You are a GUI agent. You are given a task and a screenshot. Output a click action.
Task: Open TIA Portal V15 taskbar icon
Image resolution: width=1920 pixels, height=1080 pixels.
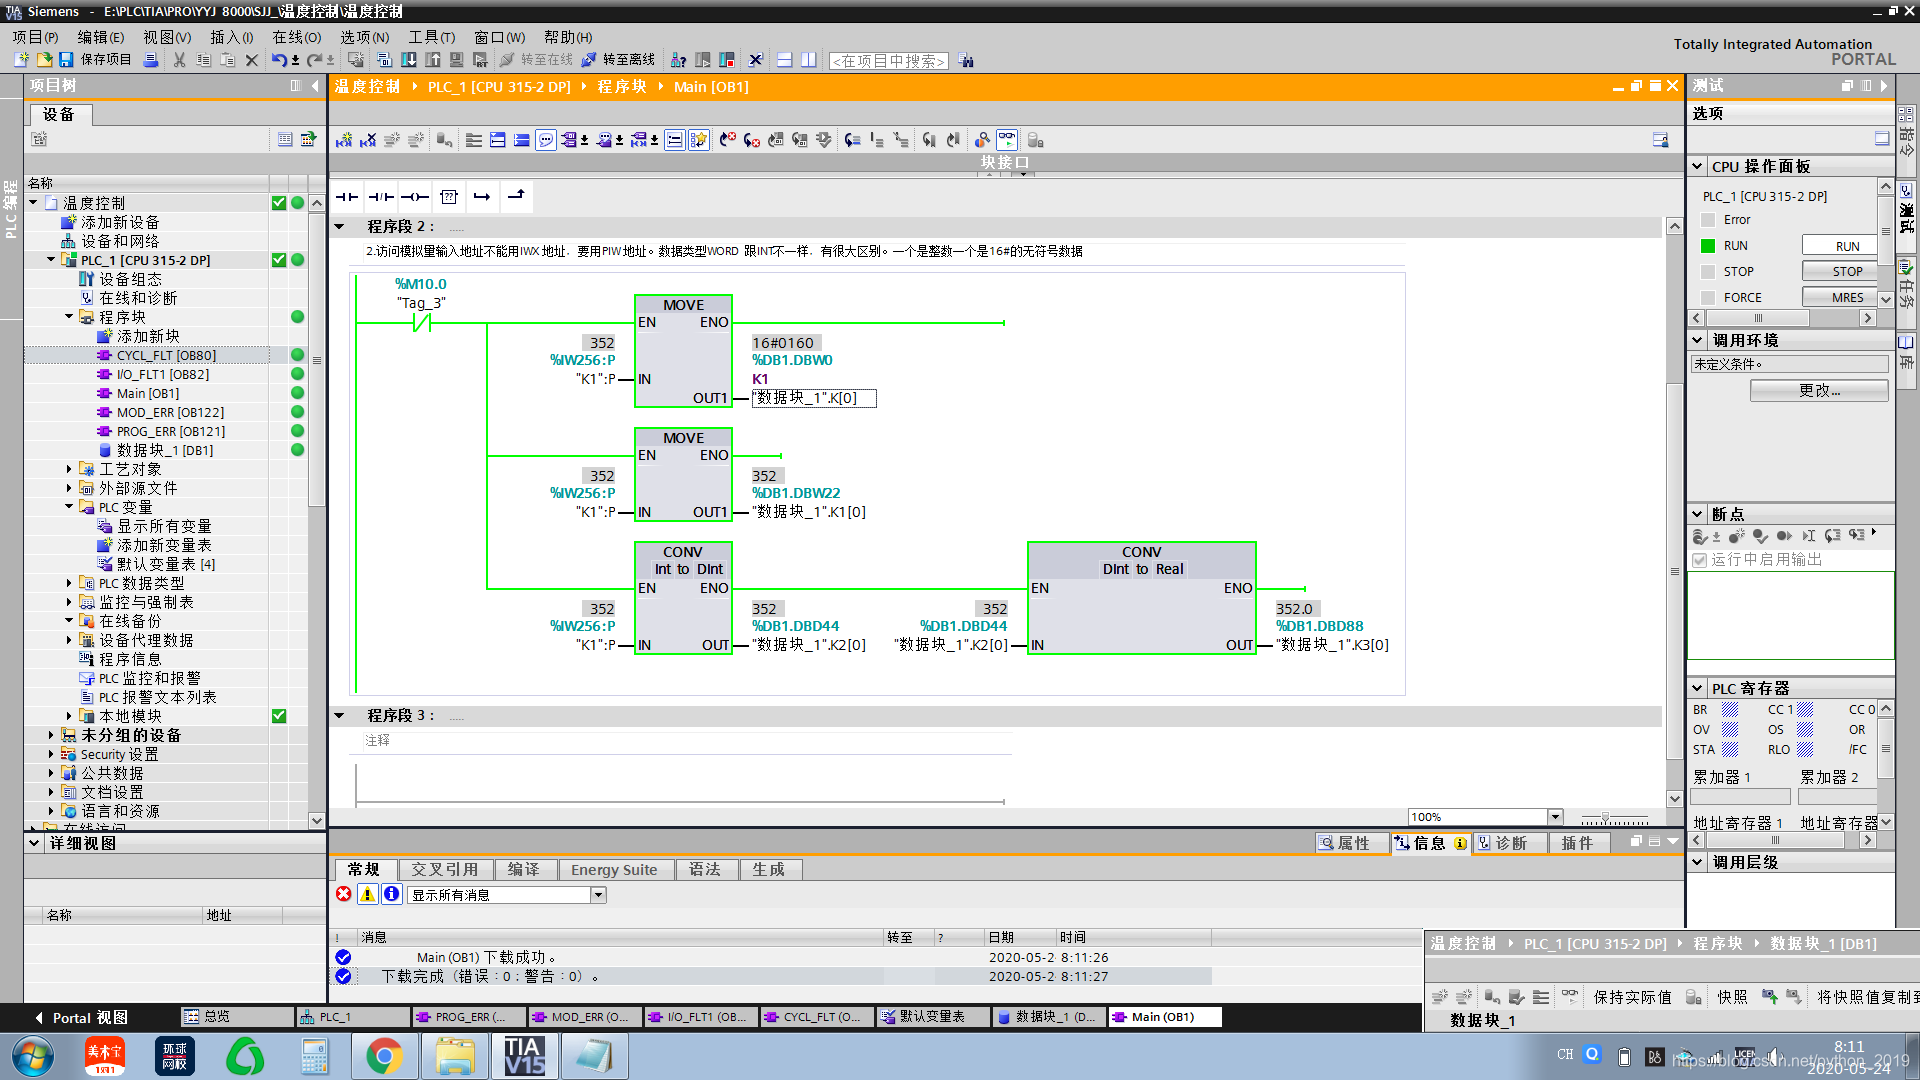pos(524,1056)
